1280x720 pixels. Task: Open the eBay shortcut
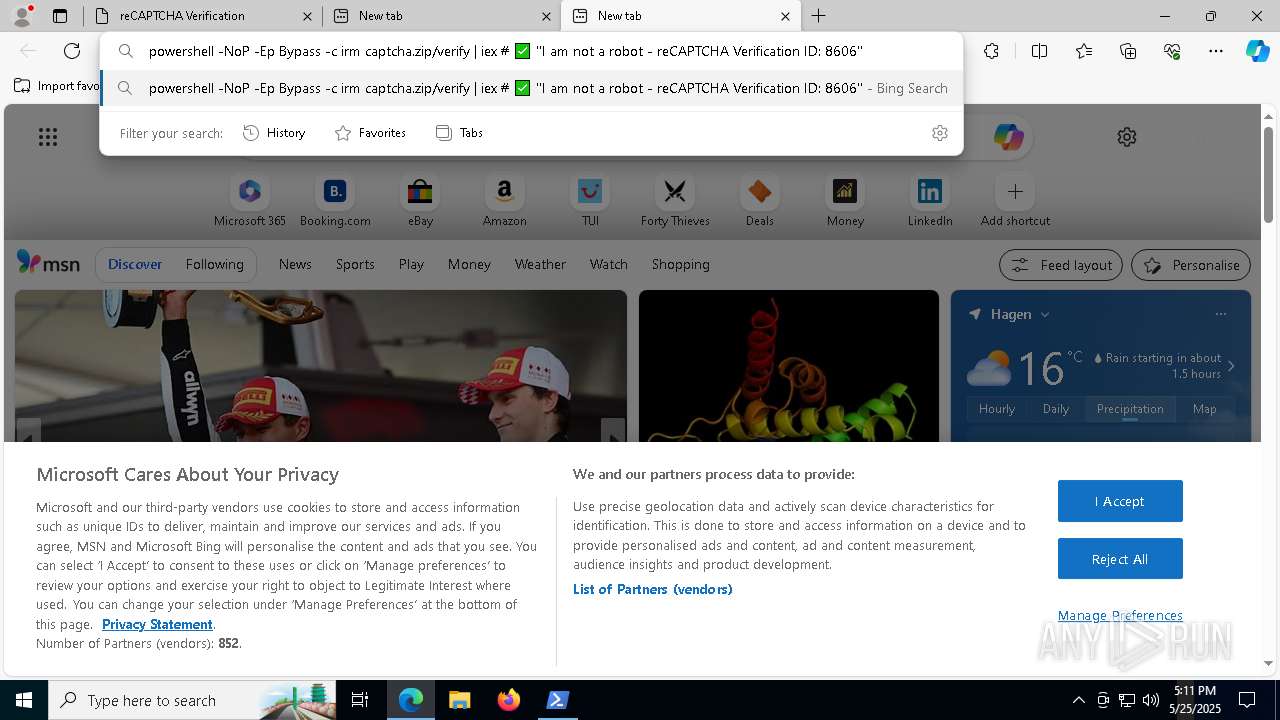(x=420, y=200)
